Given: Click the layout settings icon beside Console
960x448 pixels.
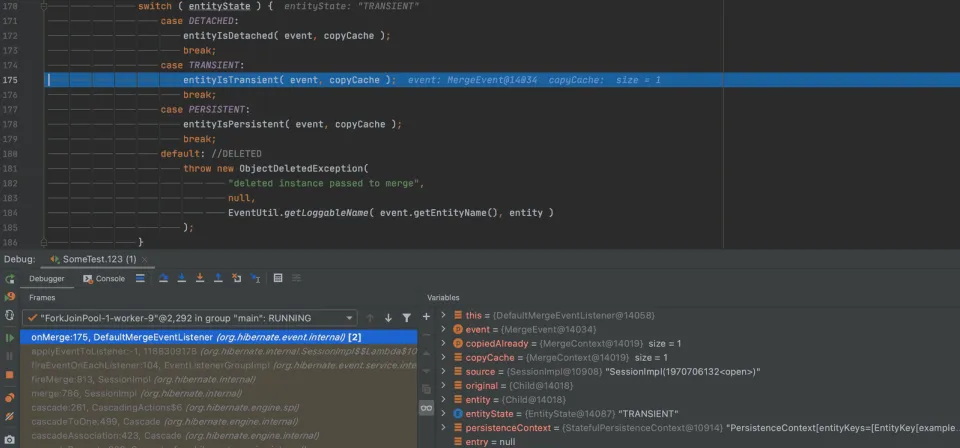Looking at the screenshot, I should [x=140, y=278].
